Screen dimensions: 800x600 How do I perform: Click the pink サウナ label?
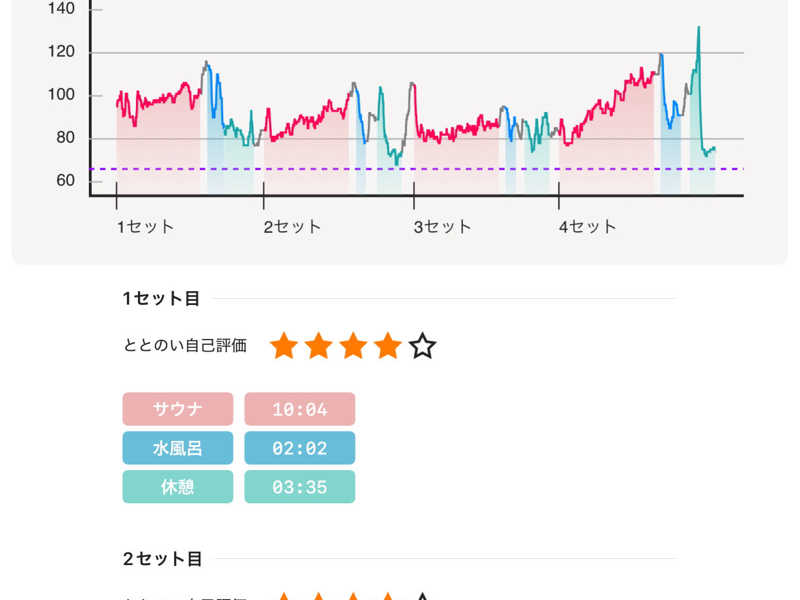[178, 409]
